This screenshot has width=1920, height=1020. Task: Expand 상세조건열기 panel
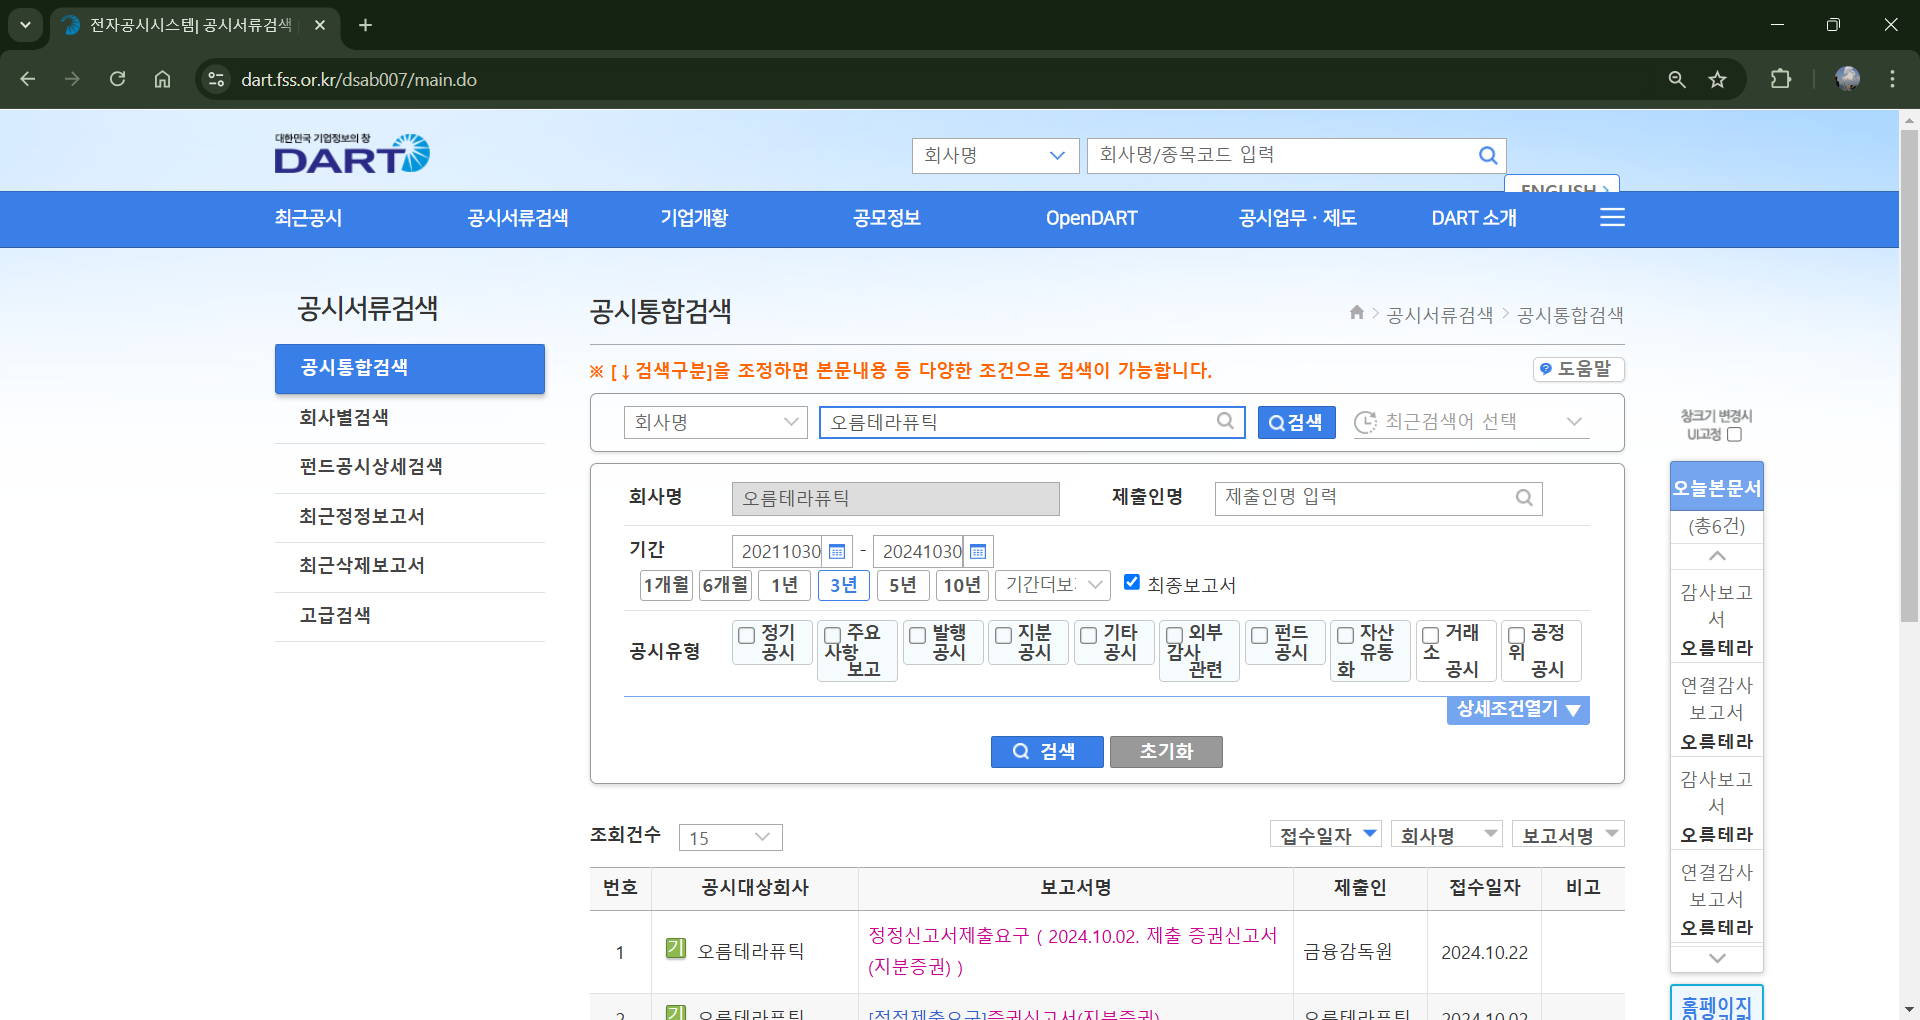[x=1517, y=709]
